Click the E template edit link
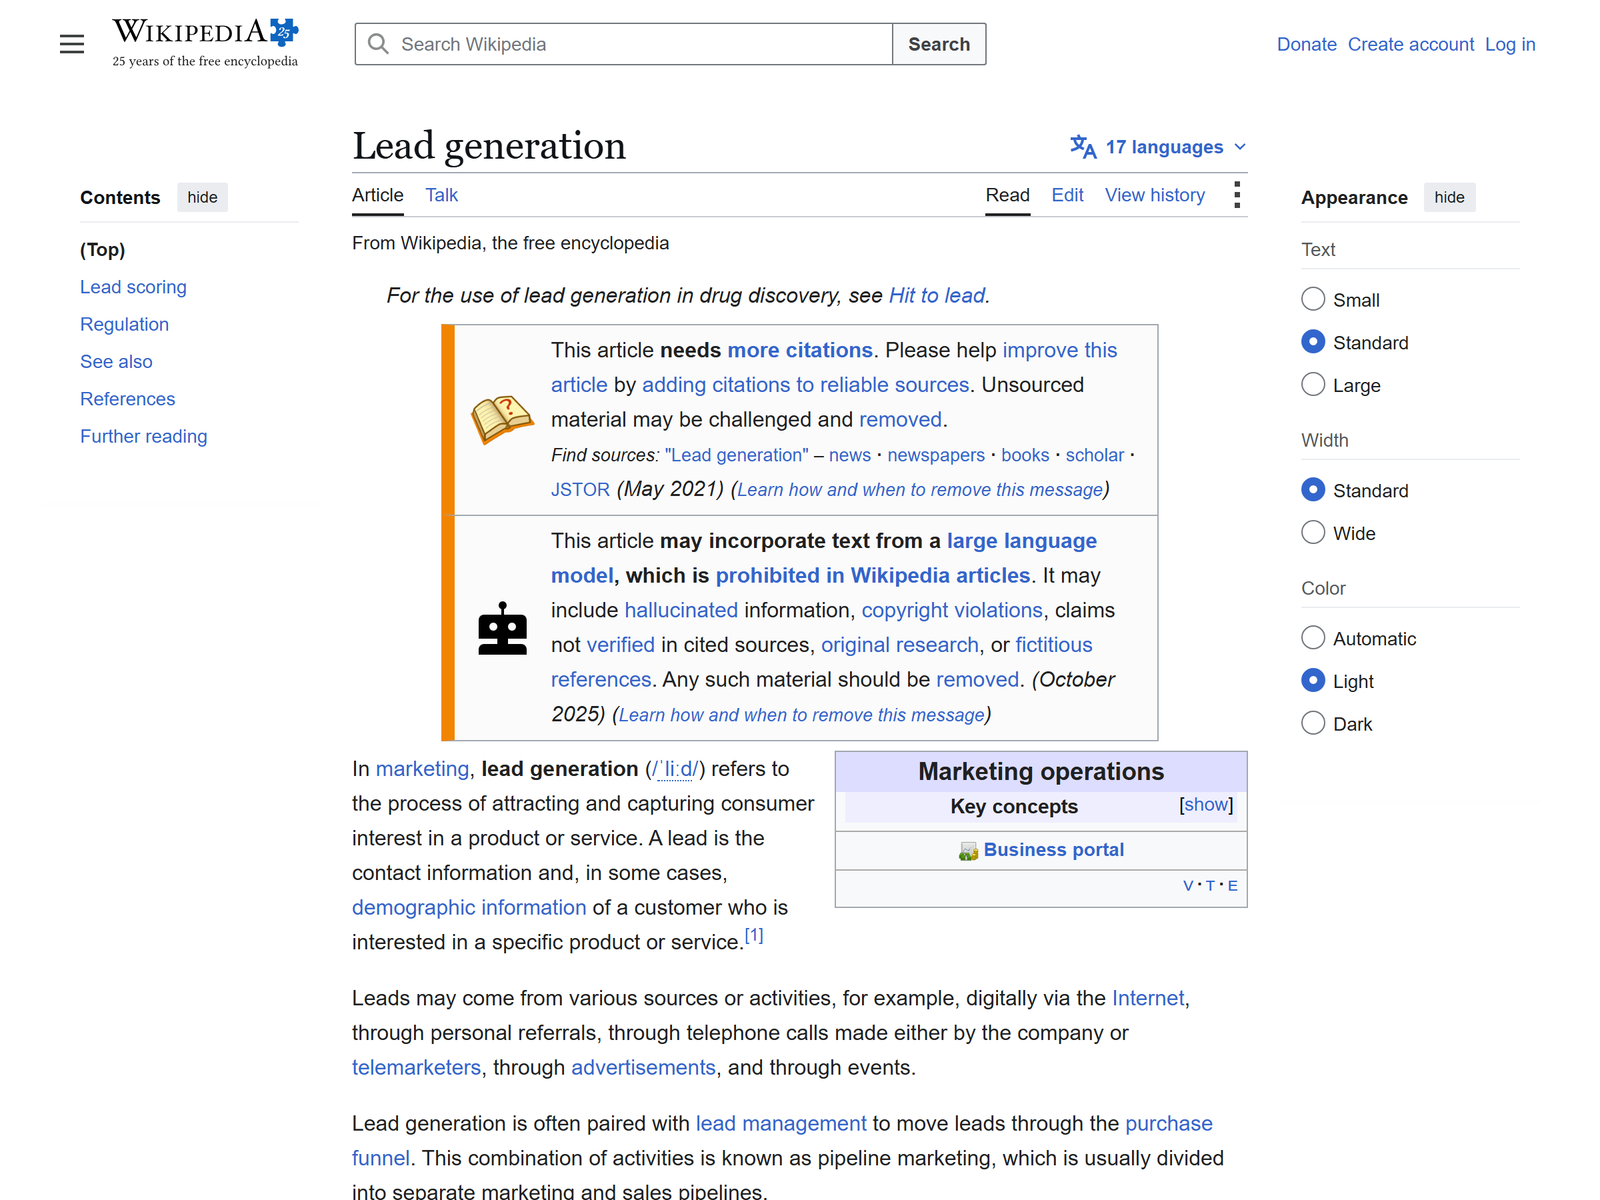Image resolution: width=1600 pixels, height=1200 pixels. (1232, 886)
